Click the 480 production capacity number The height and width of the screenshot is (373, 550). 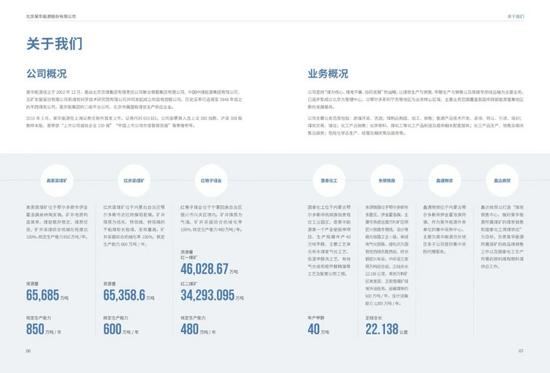[x=189, y=329]
